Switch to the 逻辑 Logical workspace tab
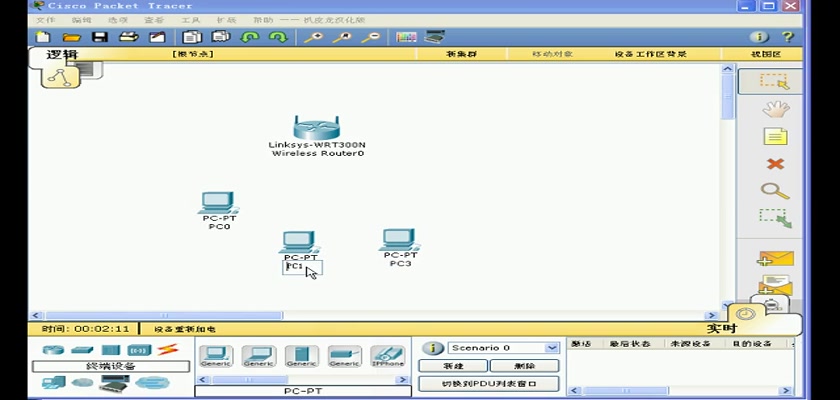 [62, 54]
